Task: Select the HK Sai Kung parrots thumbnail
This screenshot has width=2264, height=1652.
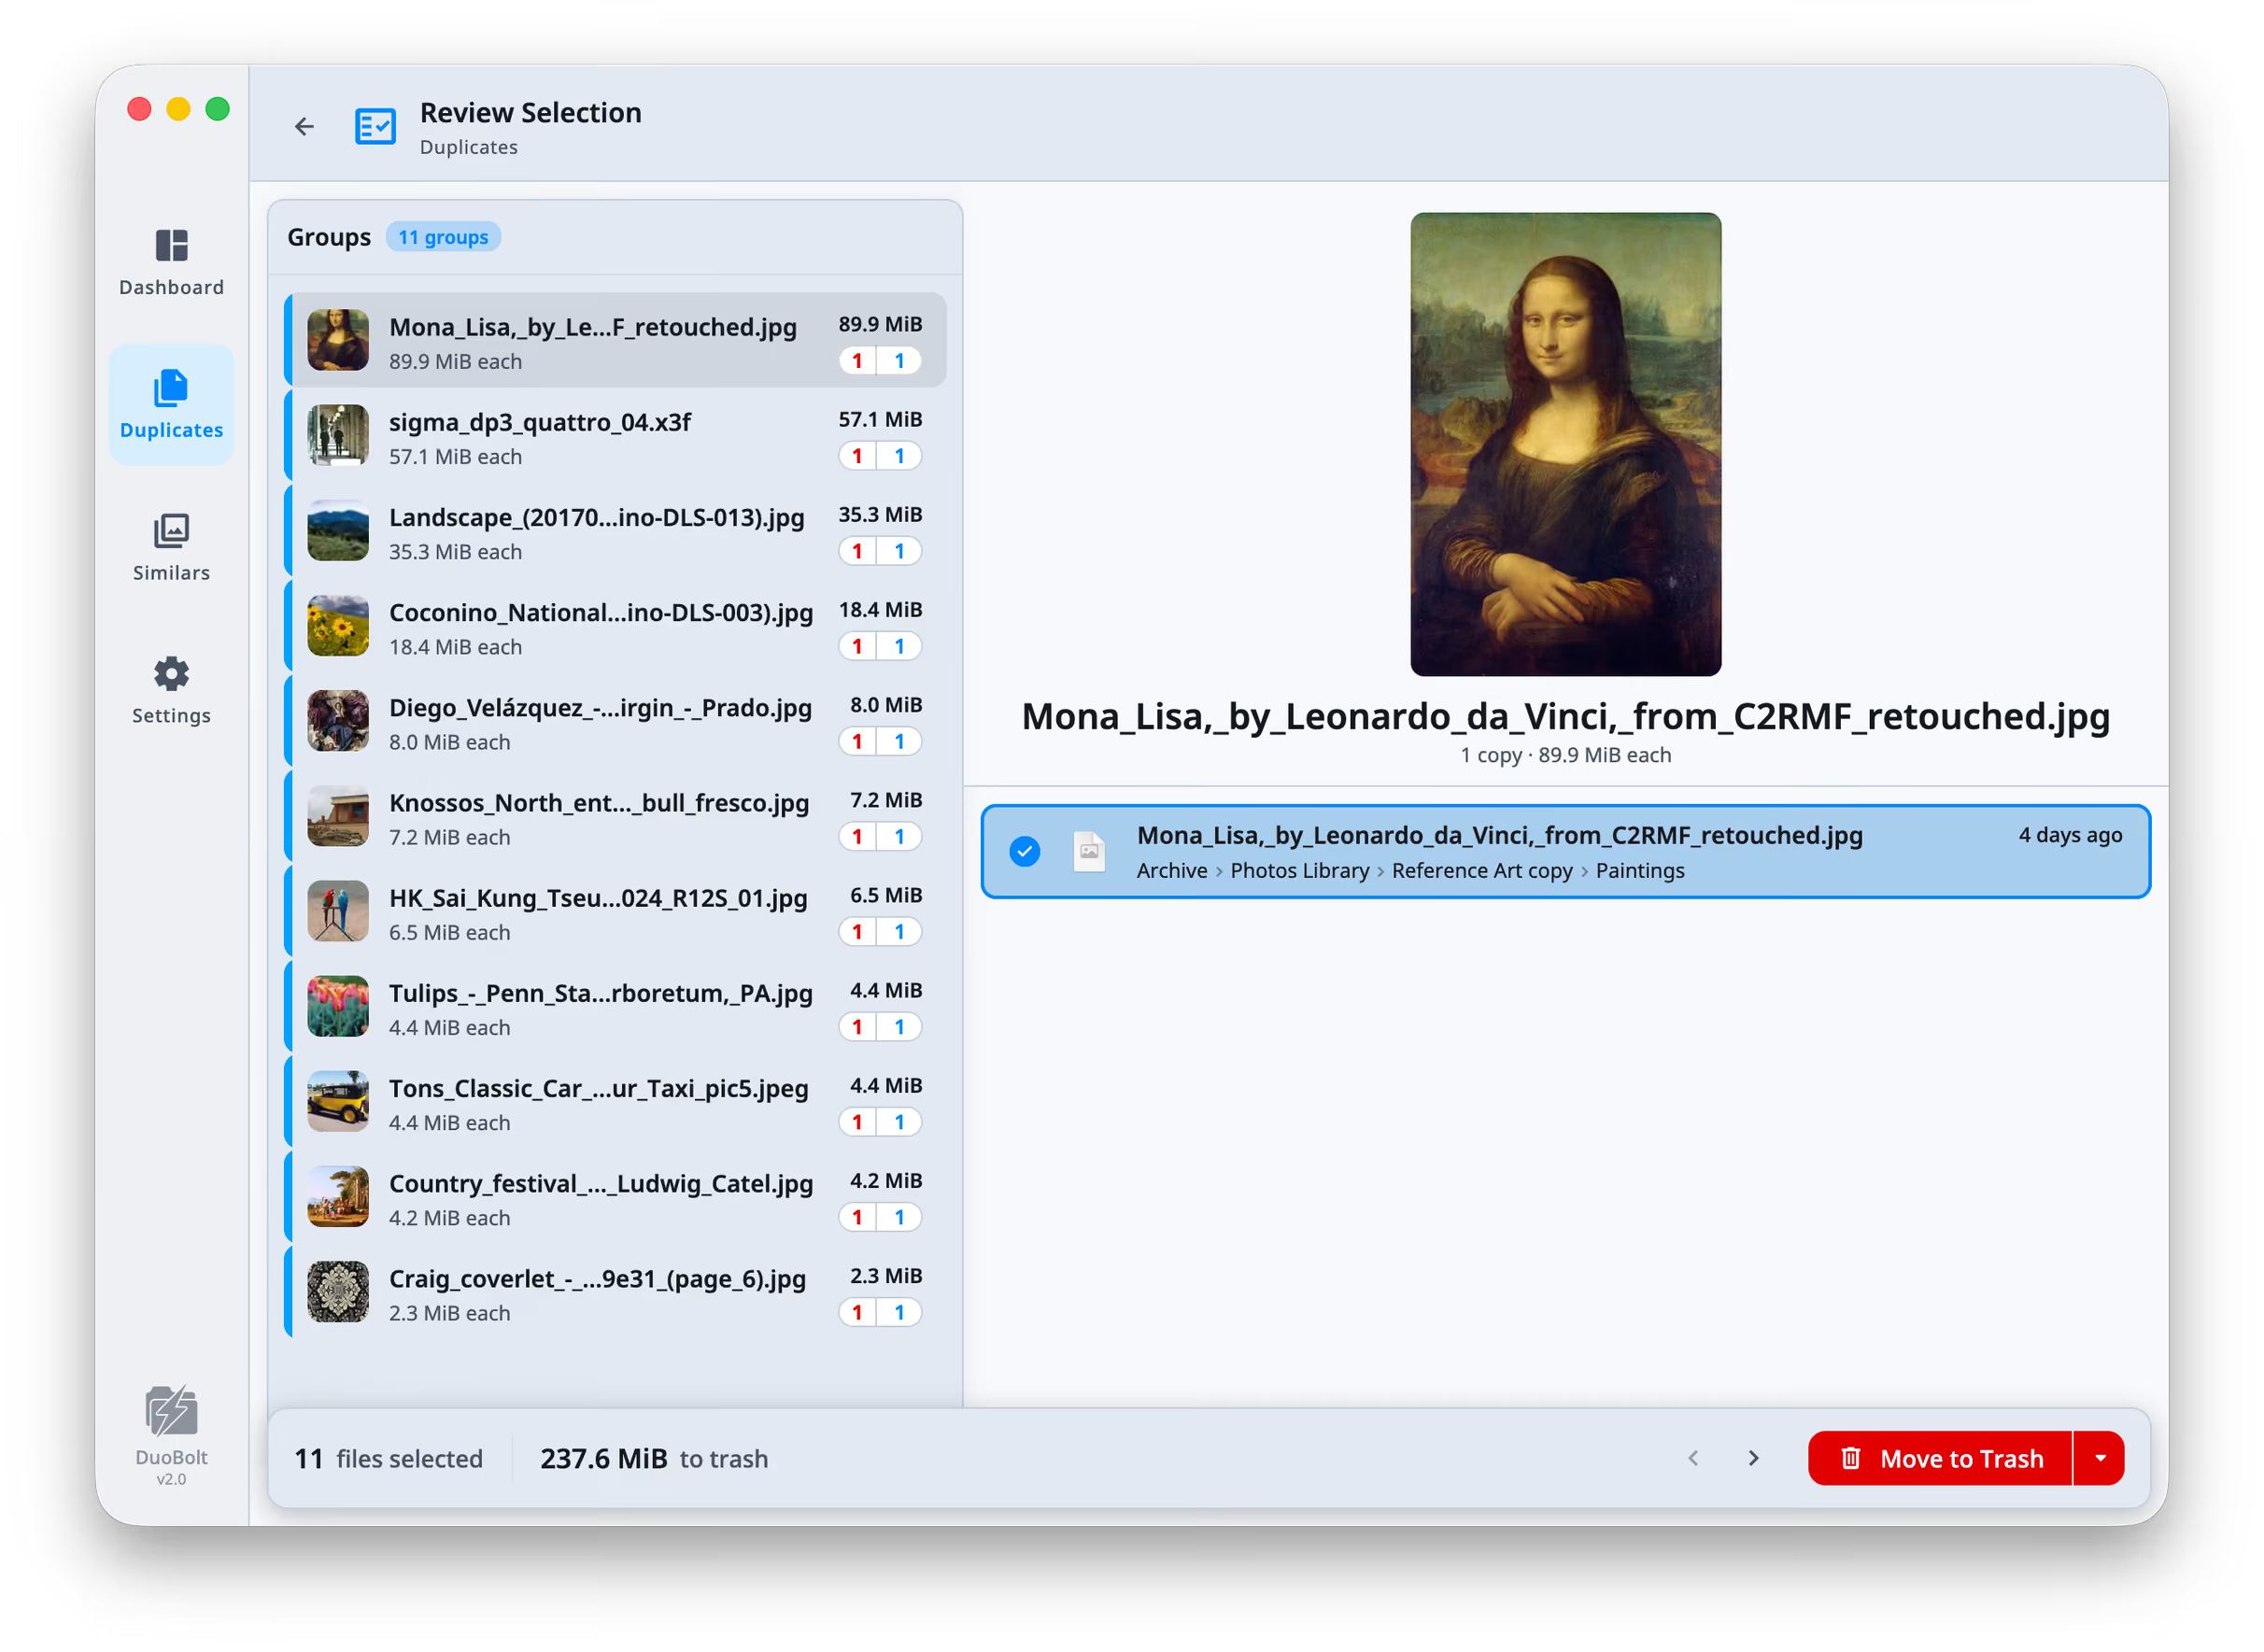Action: point(338,911)
